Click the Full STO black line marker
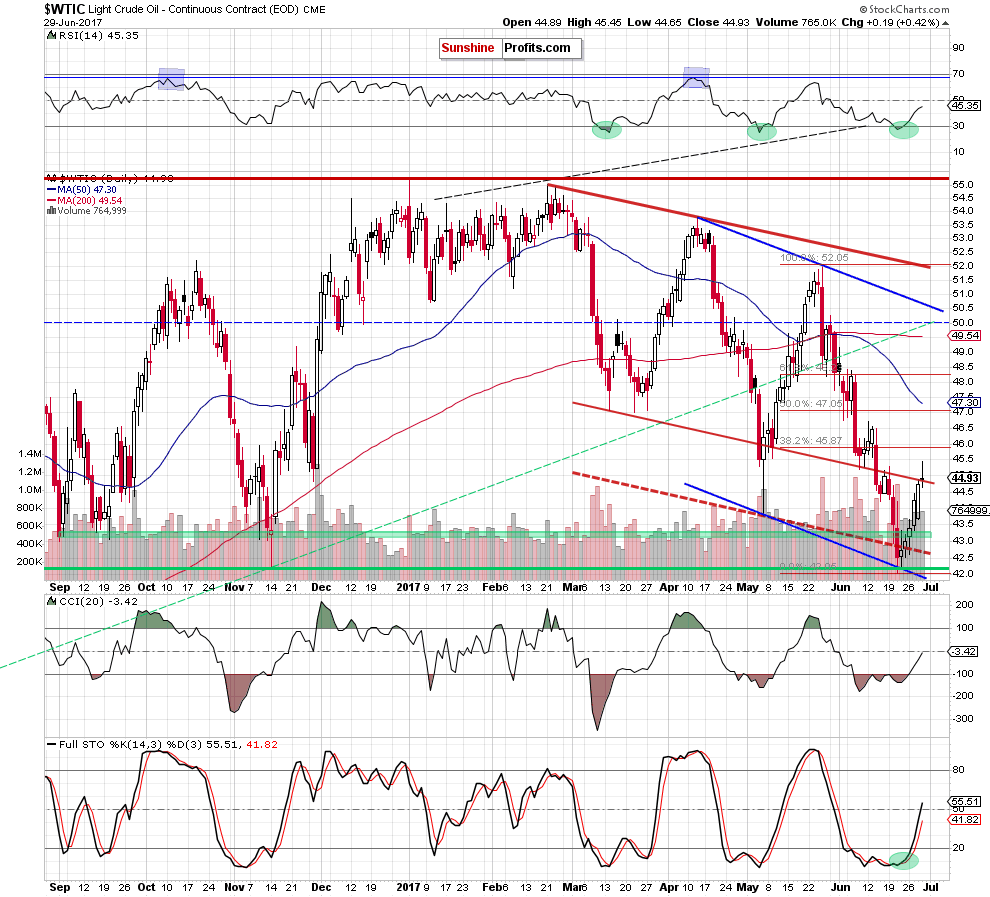990x897 pixels. [52, 745]
